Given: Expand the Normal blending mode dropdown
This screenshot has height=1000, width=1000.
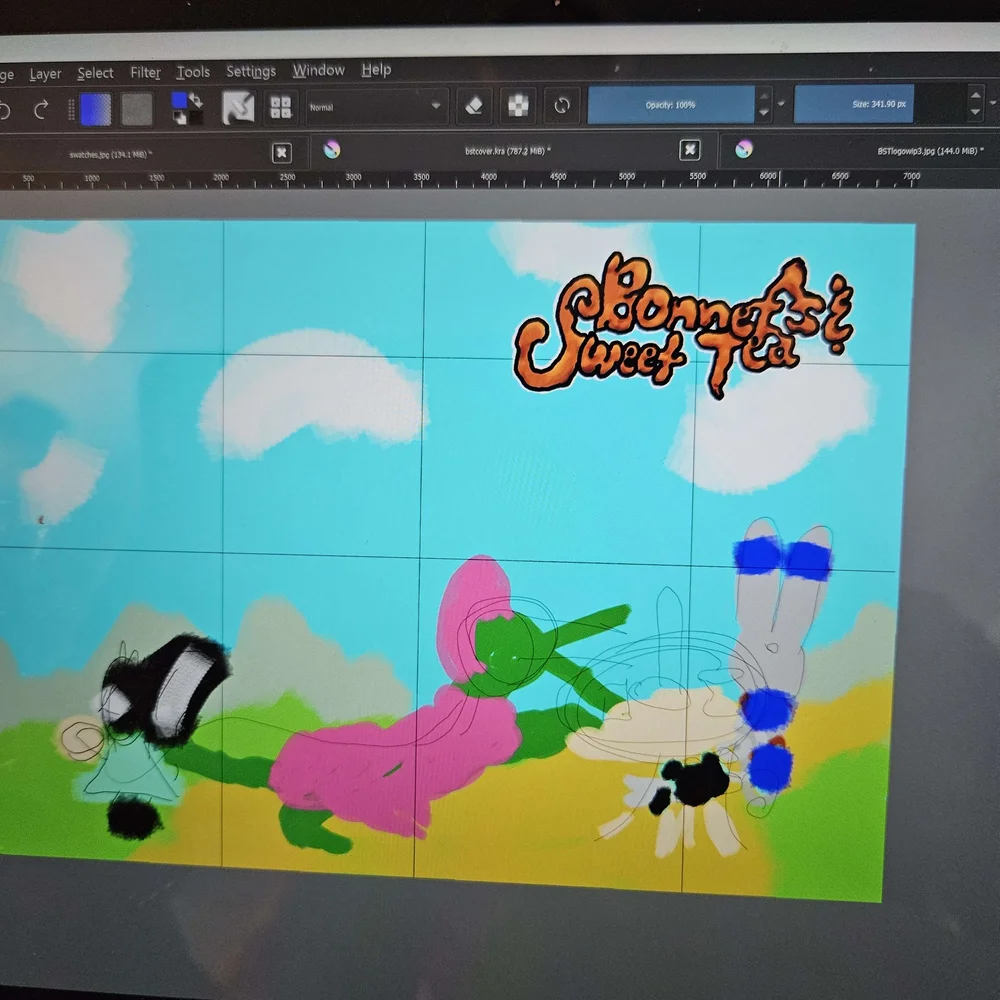Looking at the screenshot, I should [x=376, y=107].
